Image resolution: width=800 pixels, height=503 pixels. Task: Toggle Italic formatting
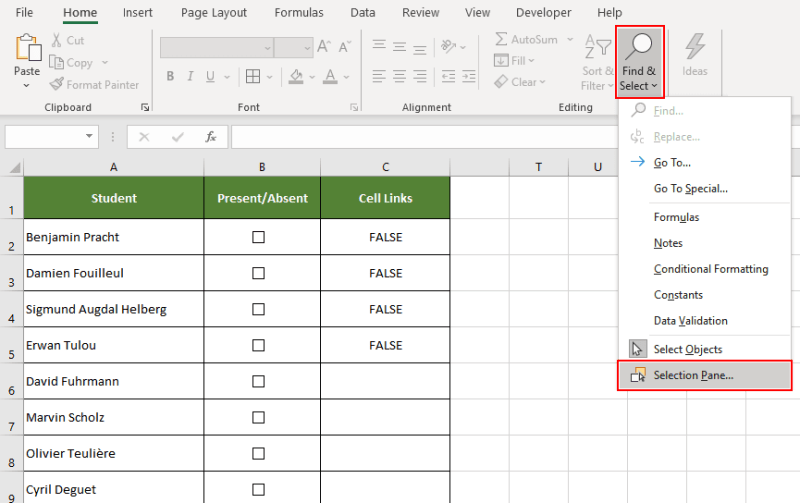[x=190, y=77]
